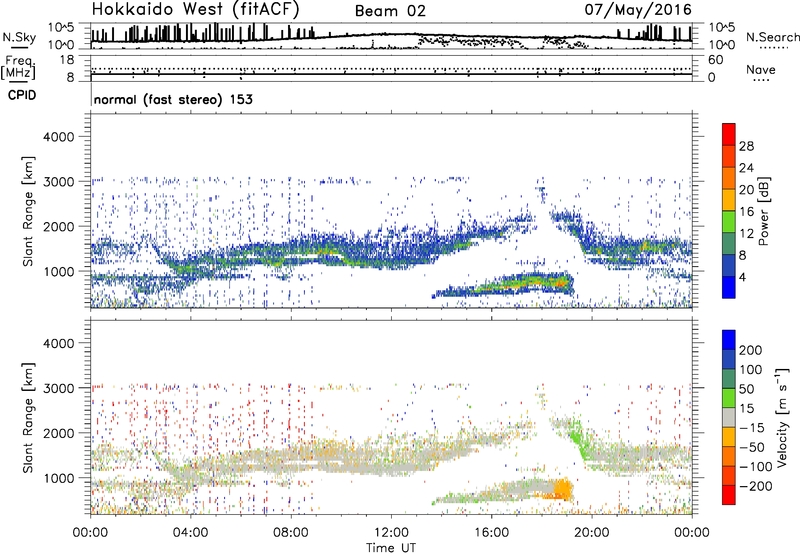800x554 pixels.
Task: Click the 'Hokkaido West (fitACF)' title
Action: click(195, 9)
